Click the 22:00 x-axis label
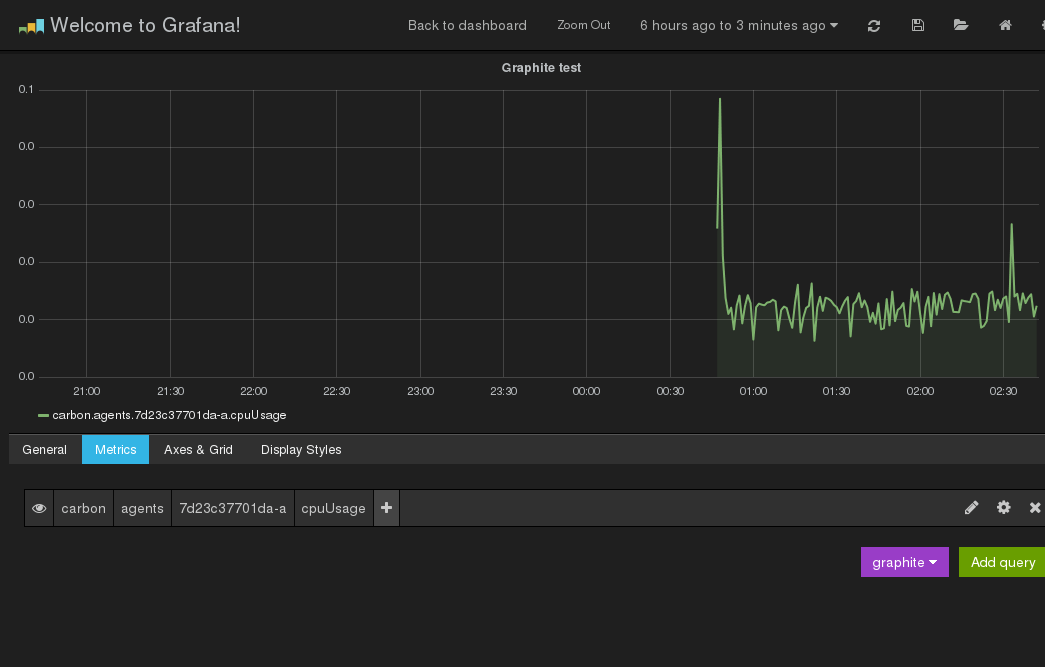 (x=253, y=391)
